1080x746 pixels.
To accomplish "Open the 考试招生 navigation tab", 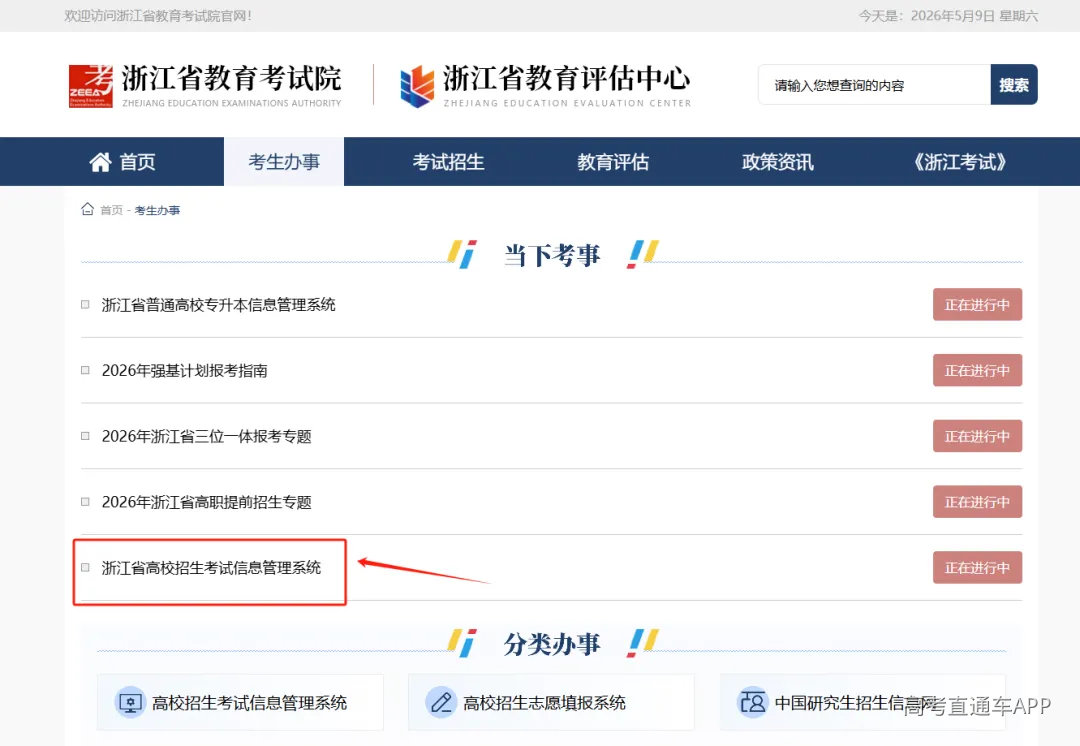I will click(448, 162).
